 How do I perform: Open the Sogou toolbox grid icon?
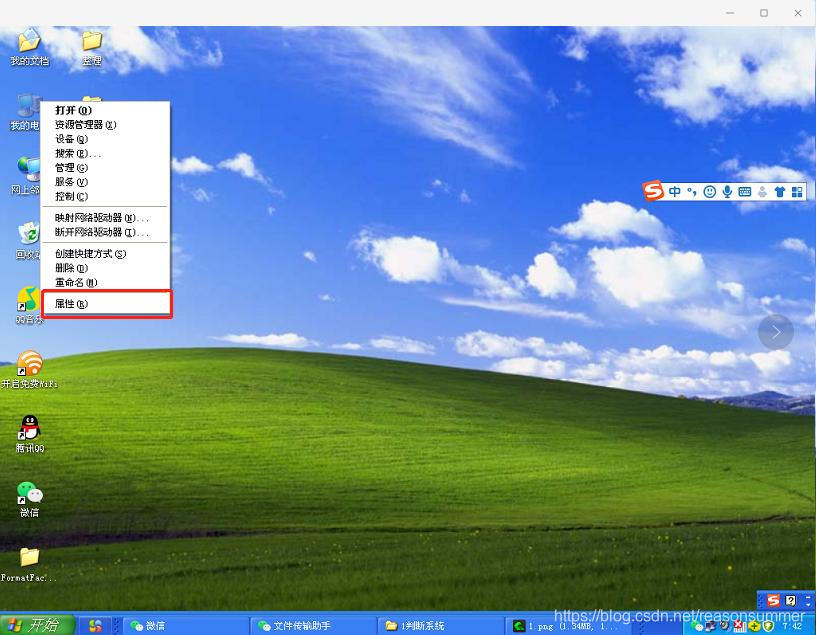[x=797, y=192]
